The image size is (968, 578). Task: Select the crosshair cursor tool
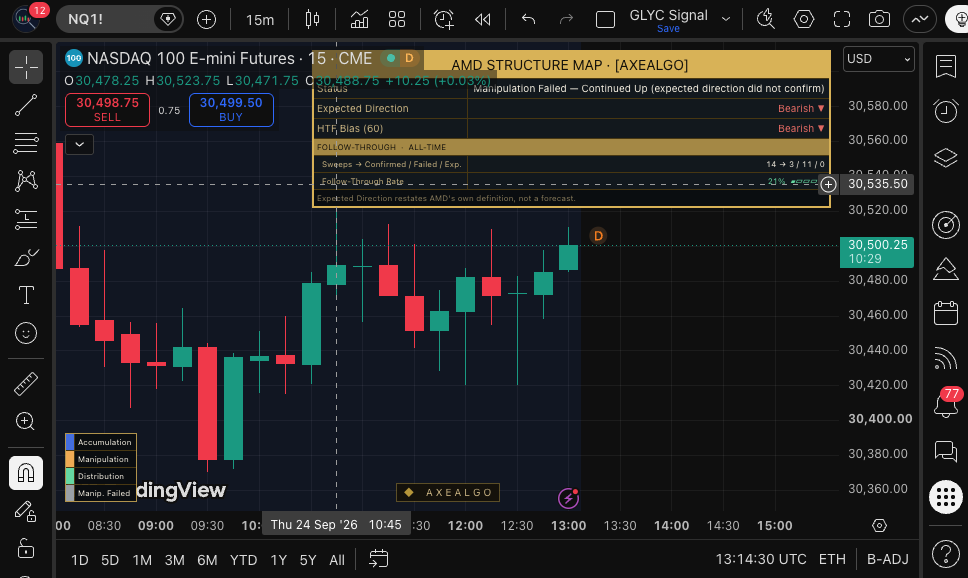[x=26, y=67]
